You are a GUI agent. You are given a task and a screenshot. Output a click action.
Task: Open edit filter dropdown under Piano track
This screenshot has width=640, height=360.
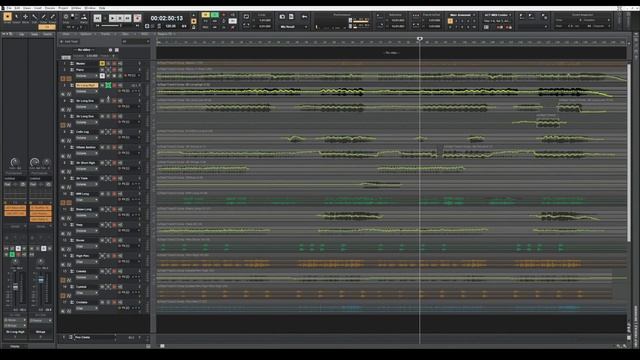pos(87,76)
